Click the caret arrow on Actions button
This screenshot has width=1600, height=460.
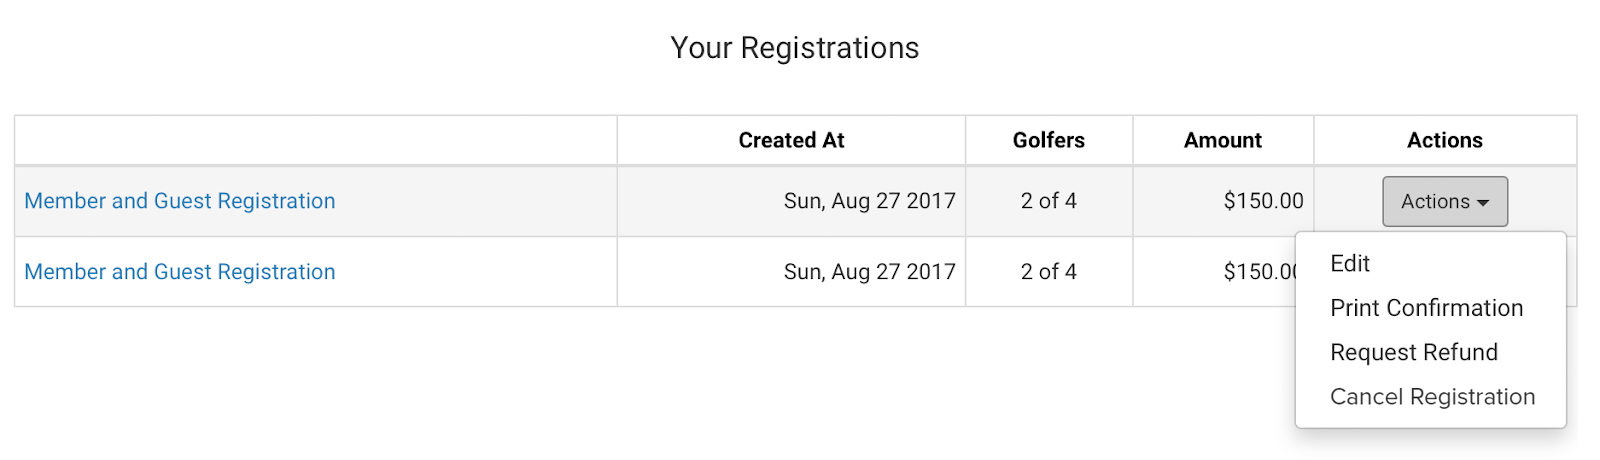point(1483,203)
